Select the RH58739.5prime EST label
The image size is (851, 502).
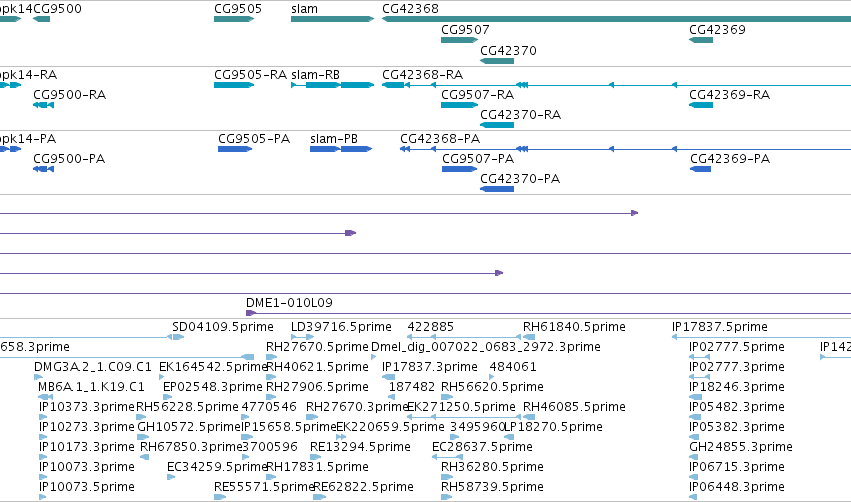492,487
